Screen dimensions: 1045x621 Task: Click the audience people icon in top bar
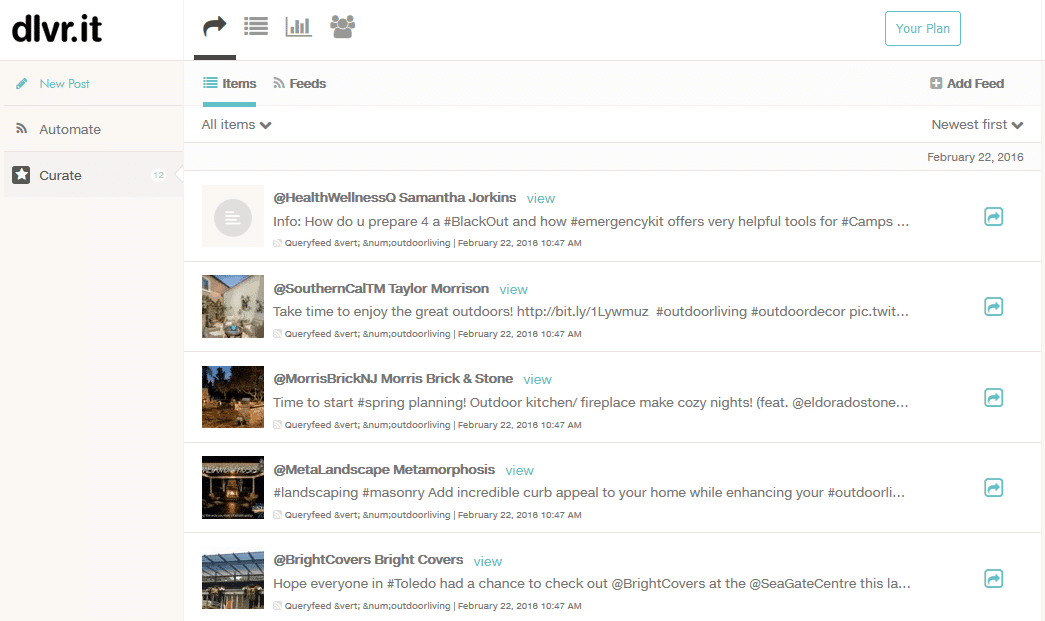[x=342, y=27]
